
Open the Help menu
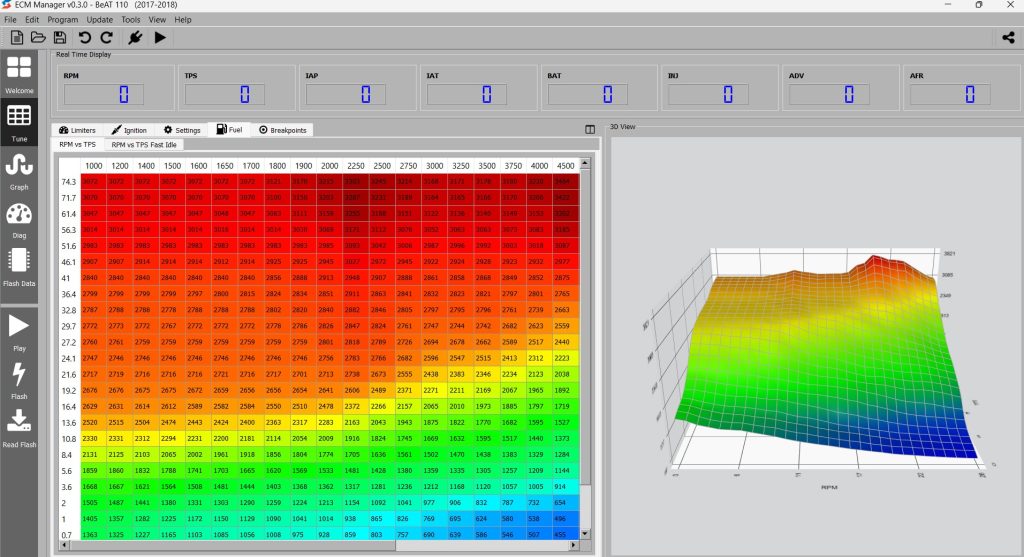[x=183, y=20]
